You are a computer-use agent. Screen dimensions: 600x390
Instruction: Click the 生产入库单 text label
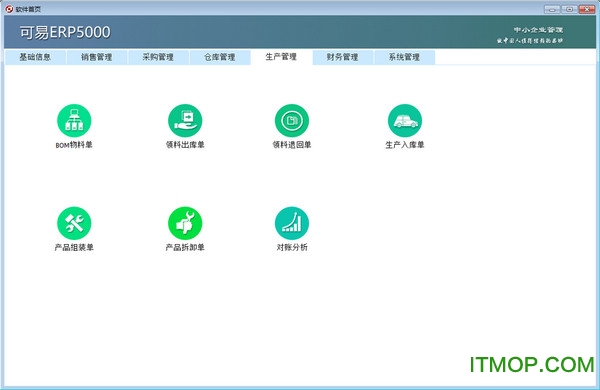click(405, 145)
